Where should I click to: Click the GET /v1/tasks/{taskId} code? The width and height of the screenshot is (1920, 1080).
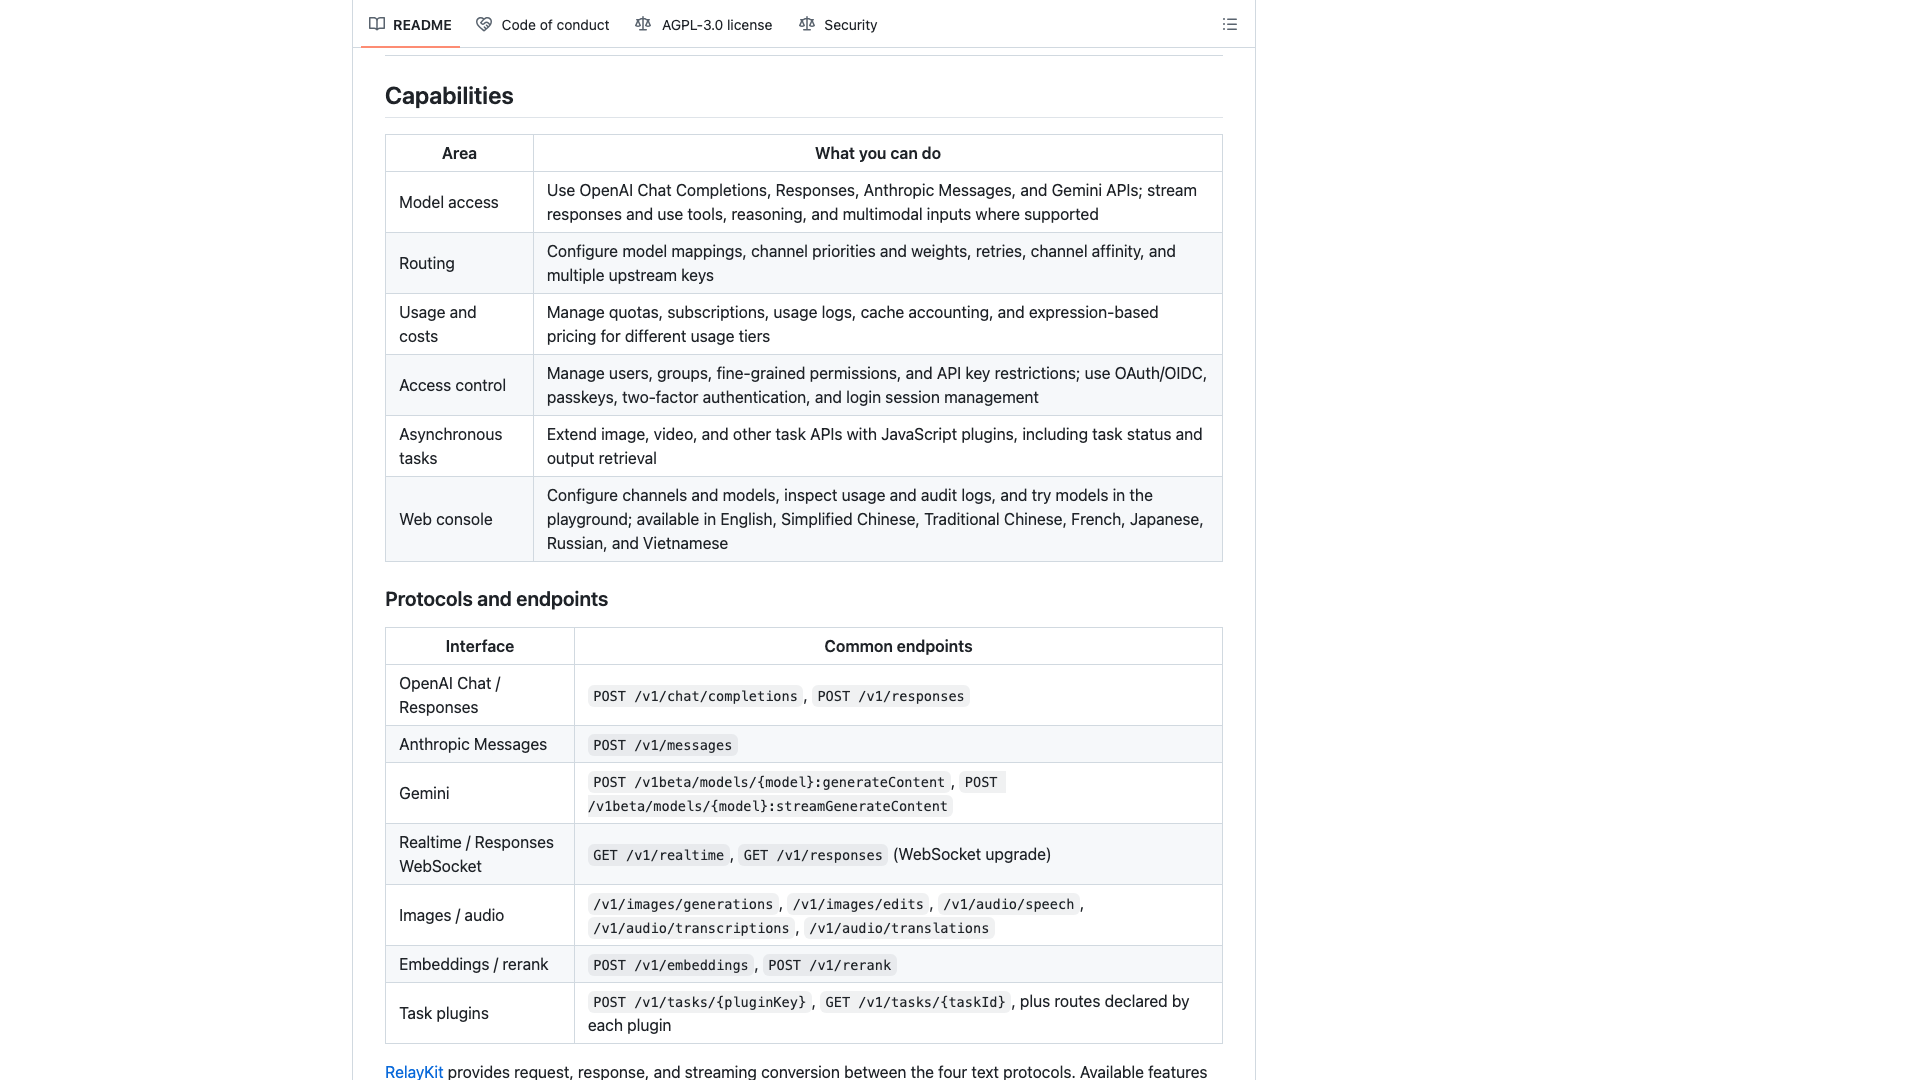915,1002
